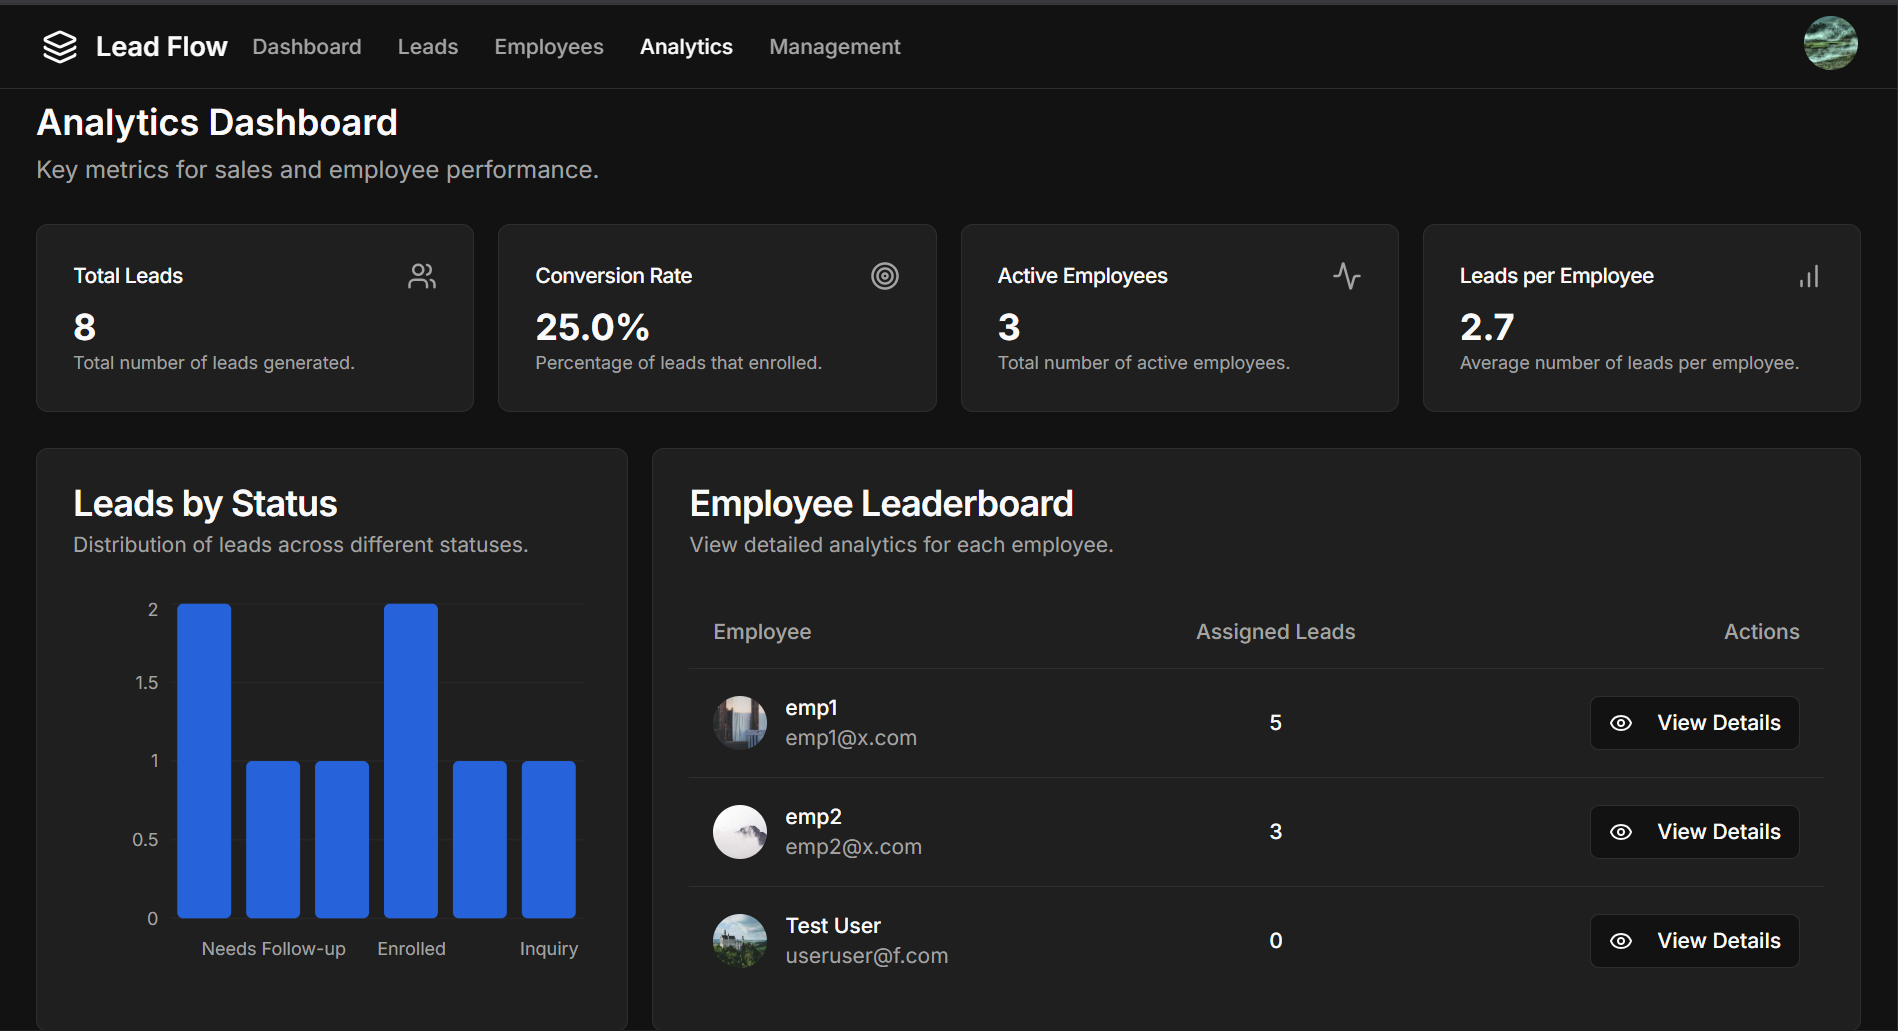Click the Assigned Leads column header

click(x=1275, y=631)
